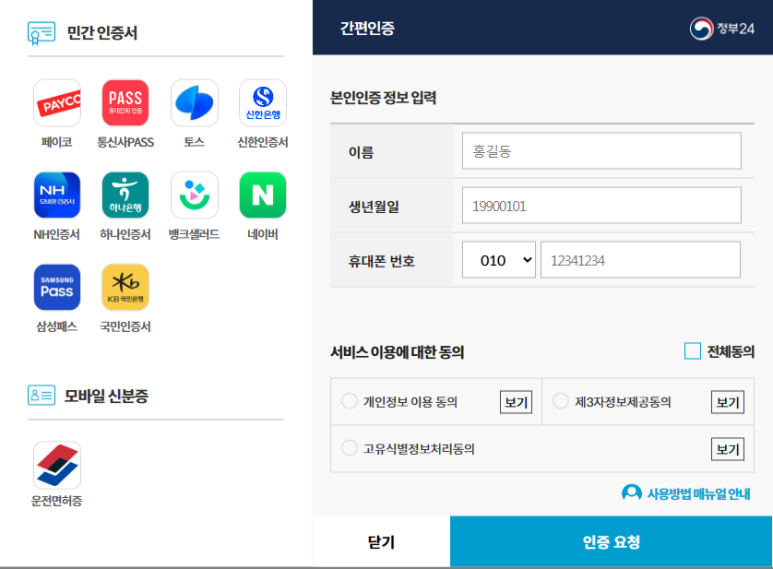Click the 하나인증서 label text

125,234
